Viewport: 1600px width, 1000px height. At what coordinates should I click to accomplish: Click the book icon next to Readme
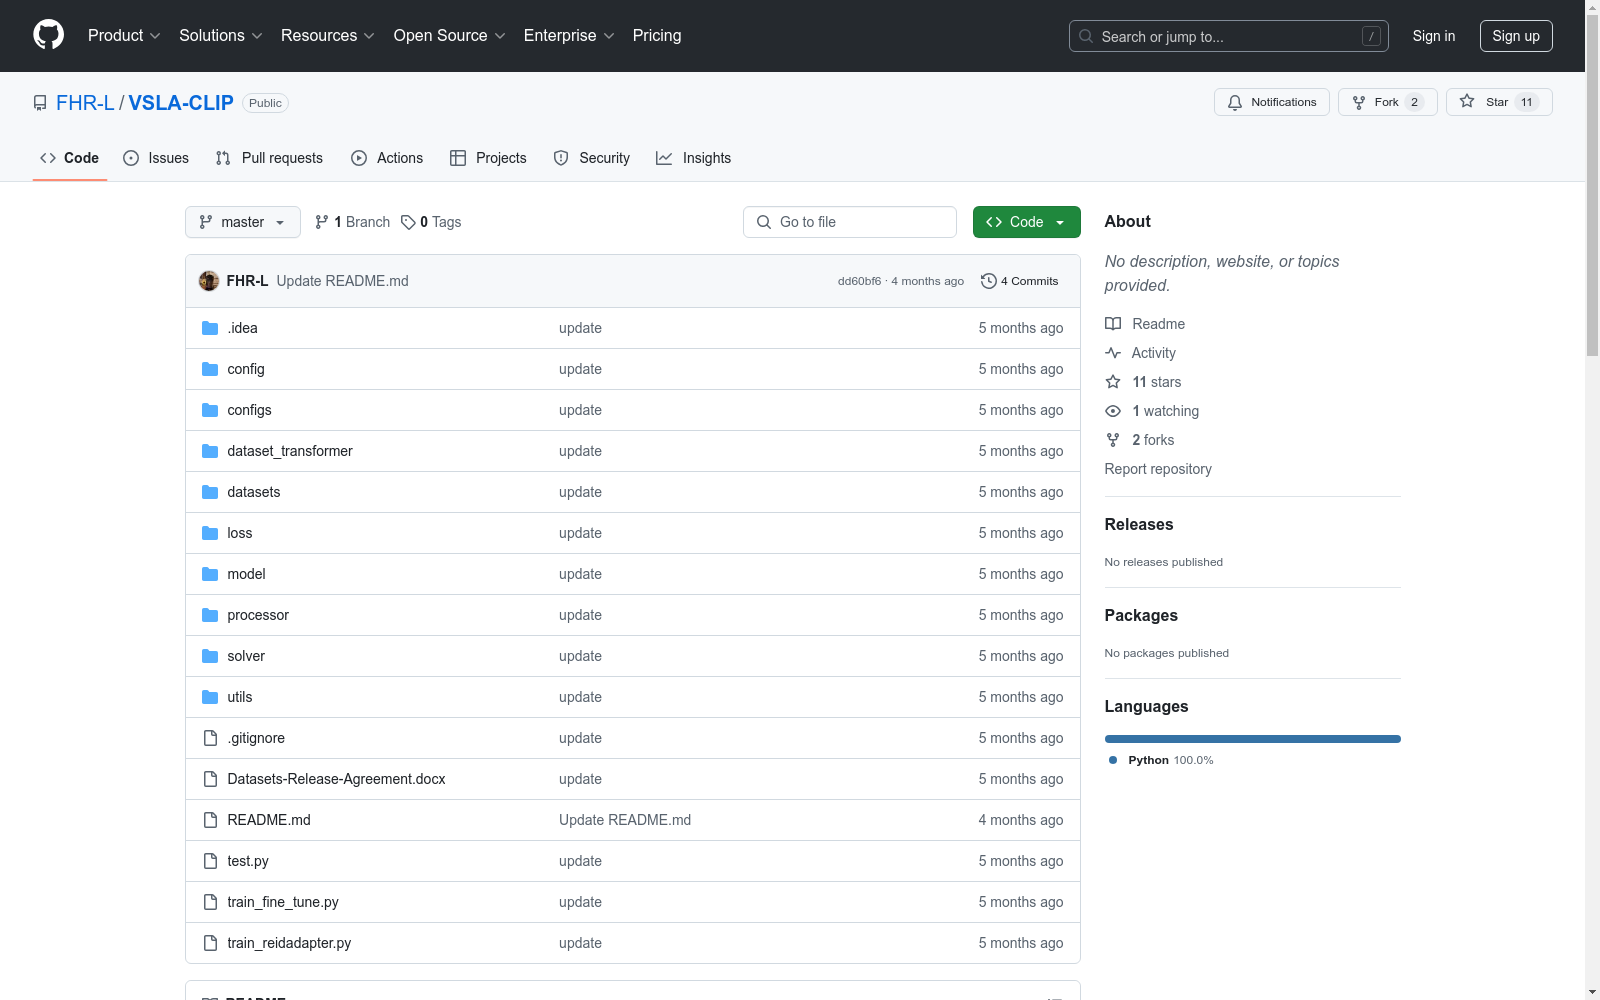[x=1113, y=324]
